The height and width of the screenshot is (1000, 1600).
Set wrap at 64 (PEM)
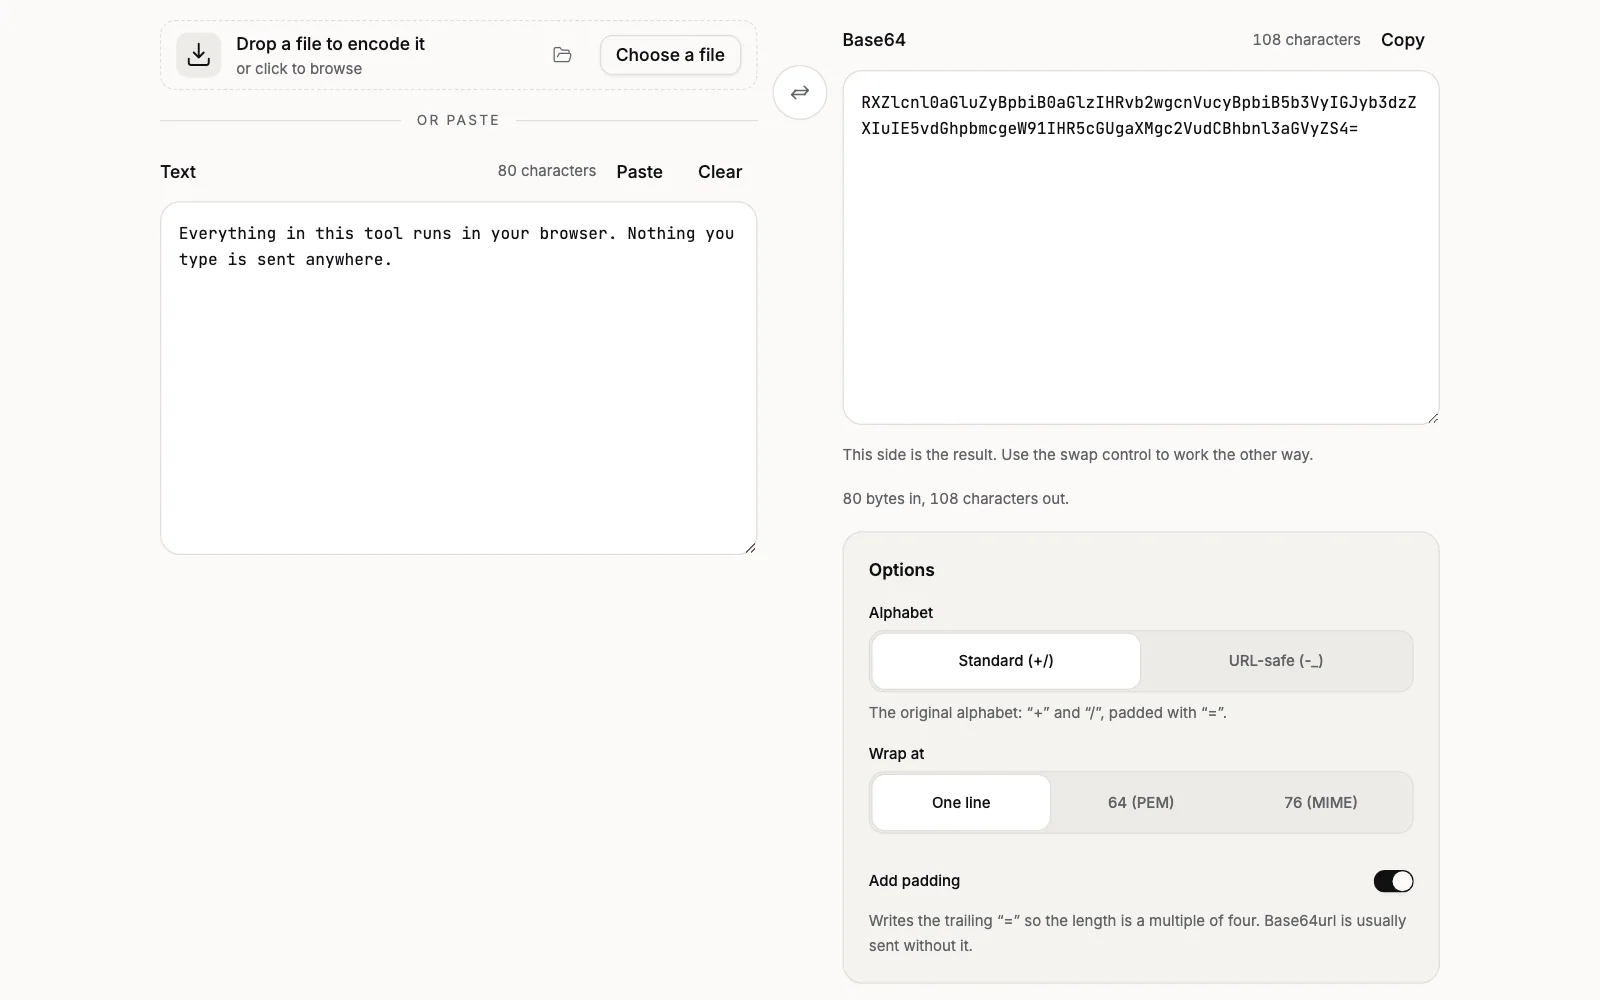(1141, 802)
